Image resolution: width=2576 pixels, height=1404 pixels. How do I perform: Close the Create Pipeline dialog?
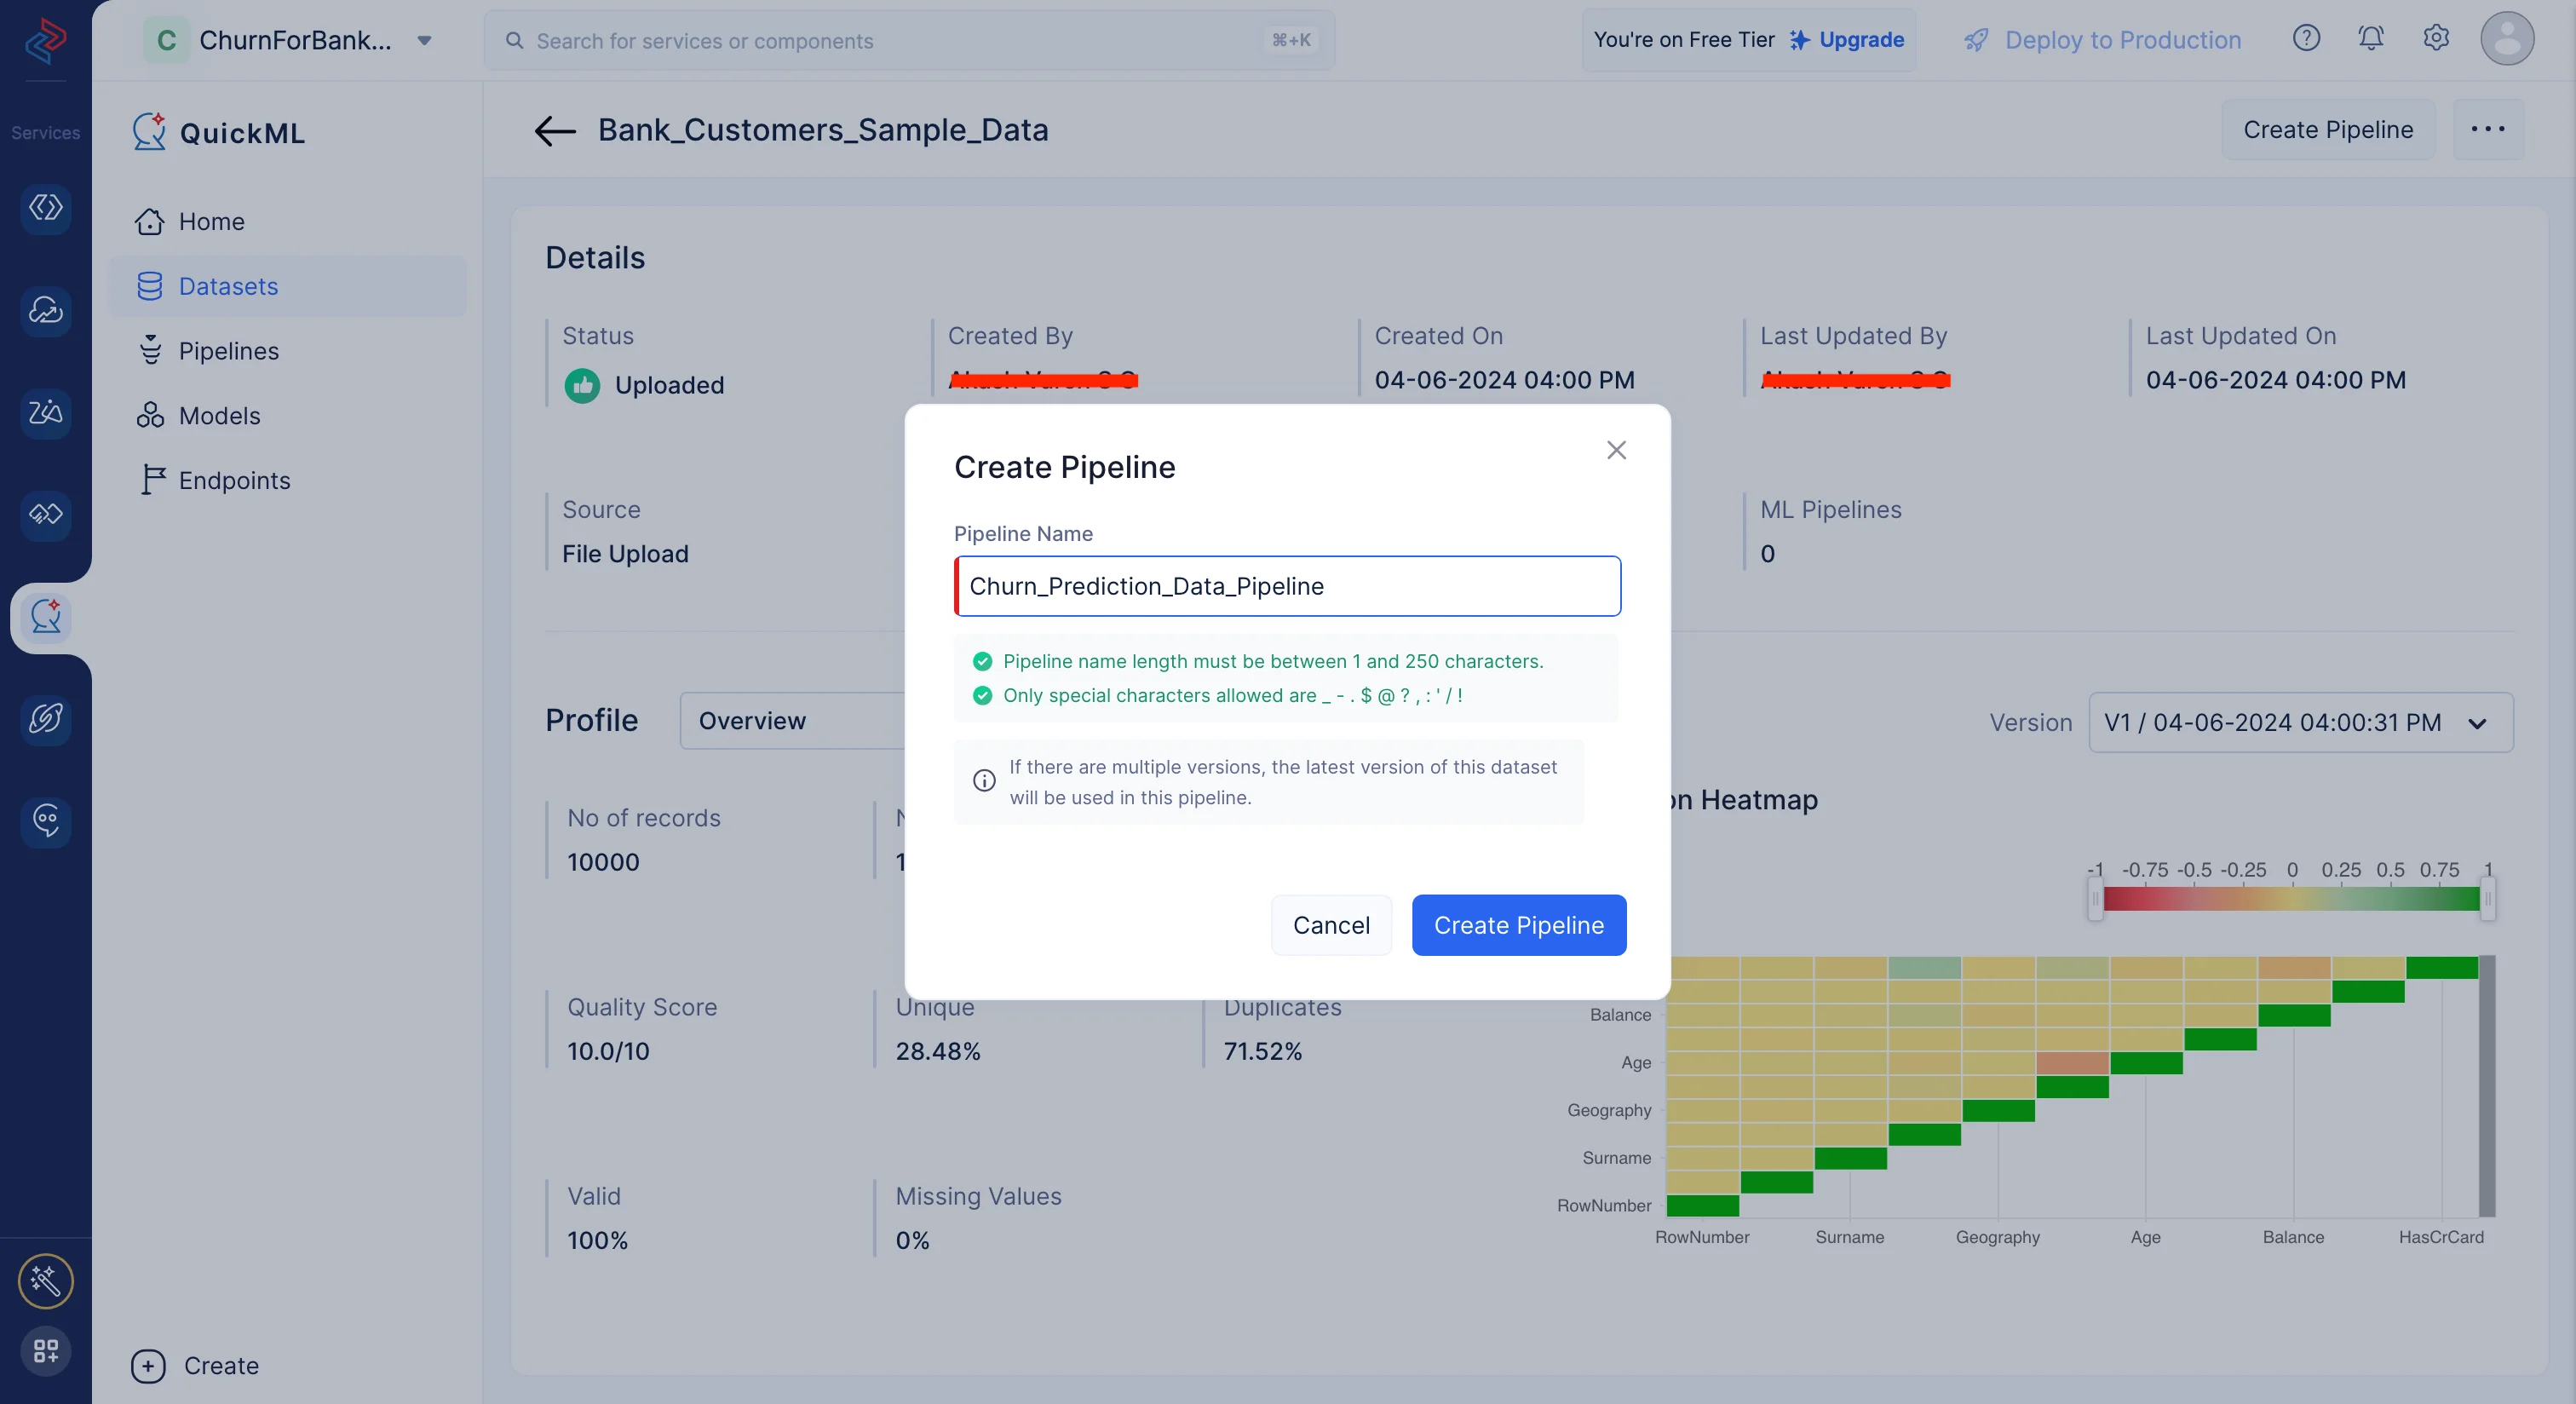pos(1616,450)
